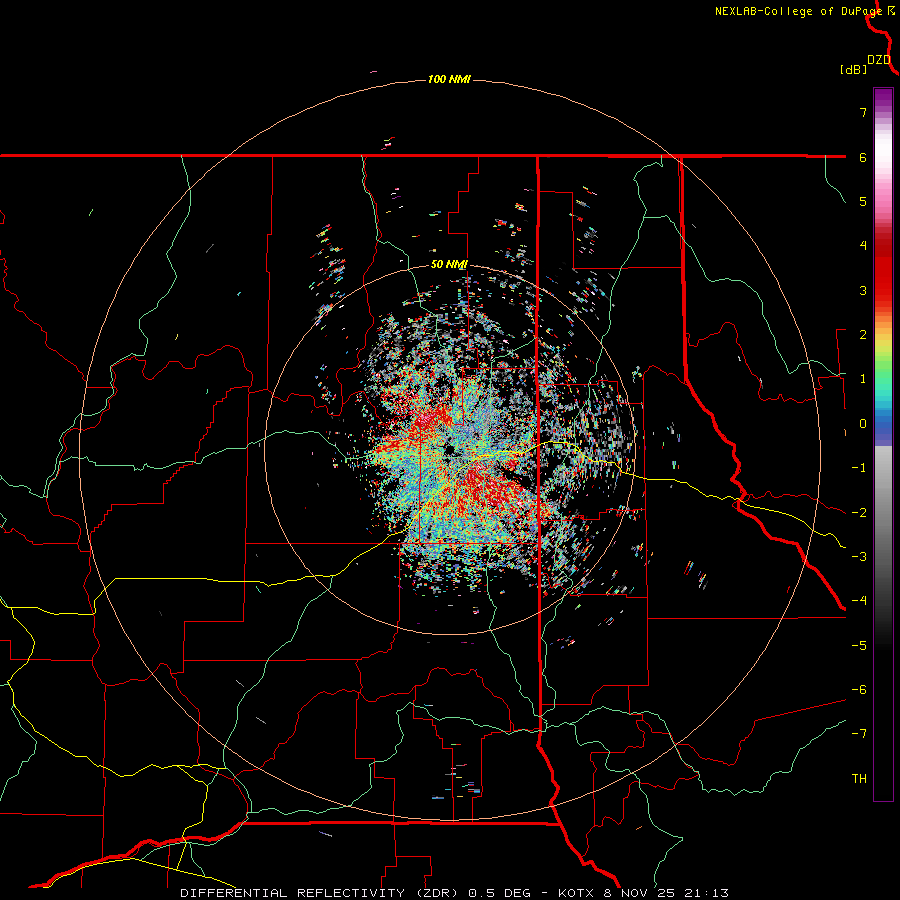Click the 6 dB tick on colorbar
Image resolution: width=900 pixels, height=900 pixels.
pos(863,157)
